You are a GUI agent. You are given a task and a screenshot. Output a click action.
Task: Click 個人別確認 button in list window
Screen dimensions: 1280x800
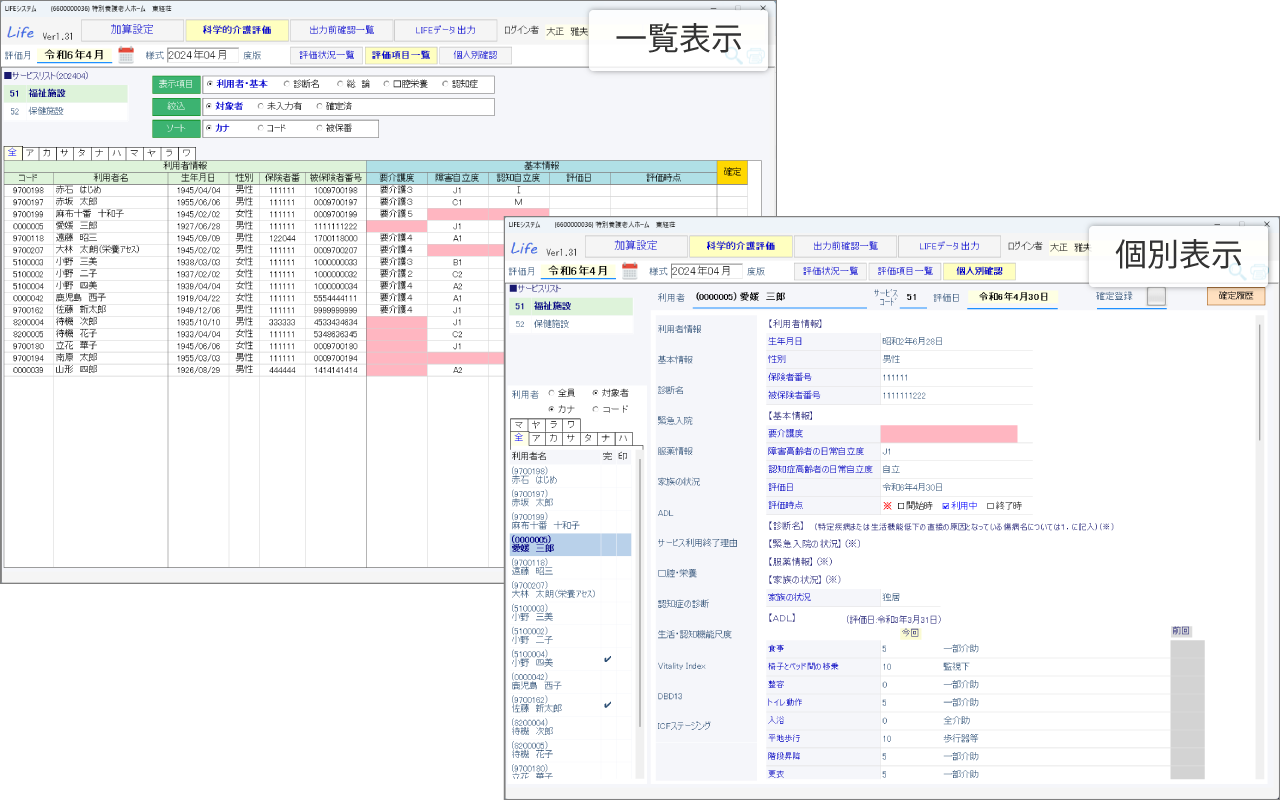(x=475, y=55)
